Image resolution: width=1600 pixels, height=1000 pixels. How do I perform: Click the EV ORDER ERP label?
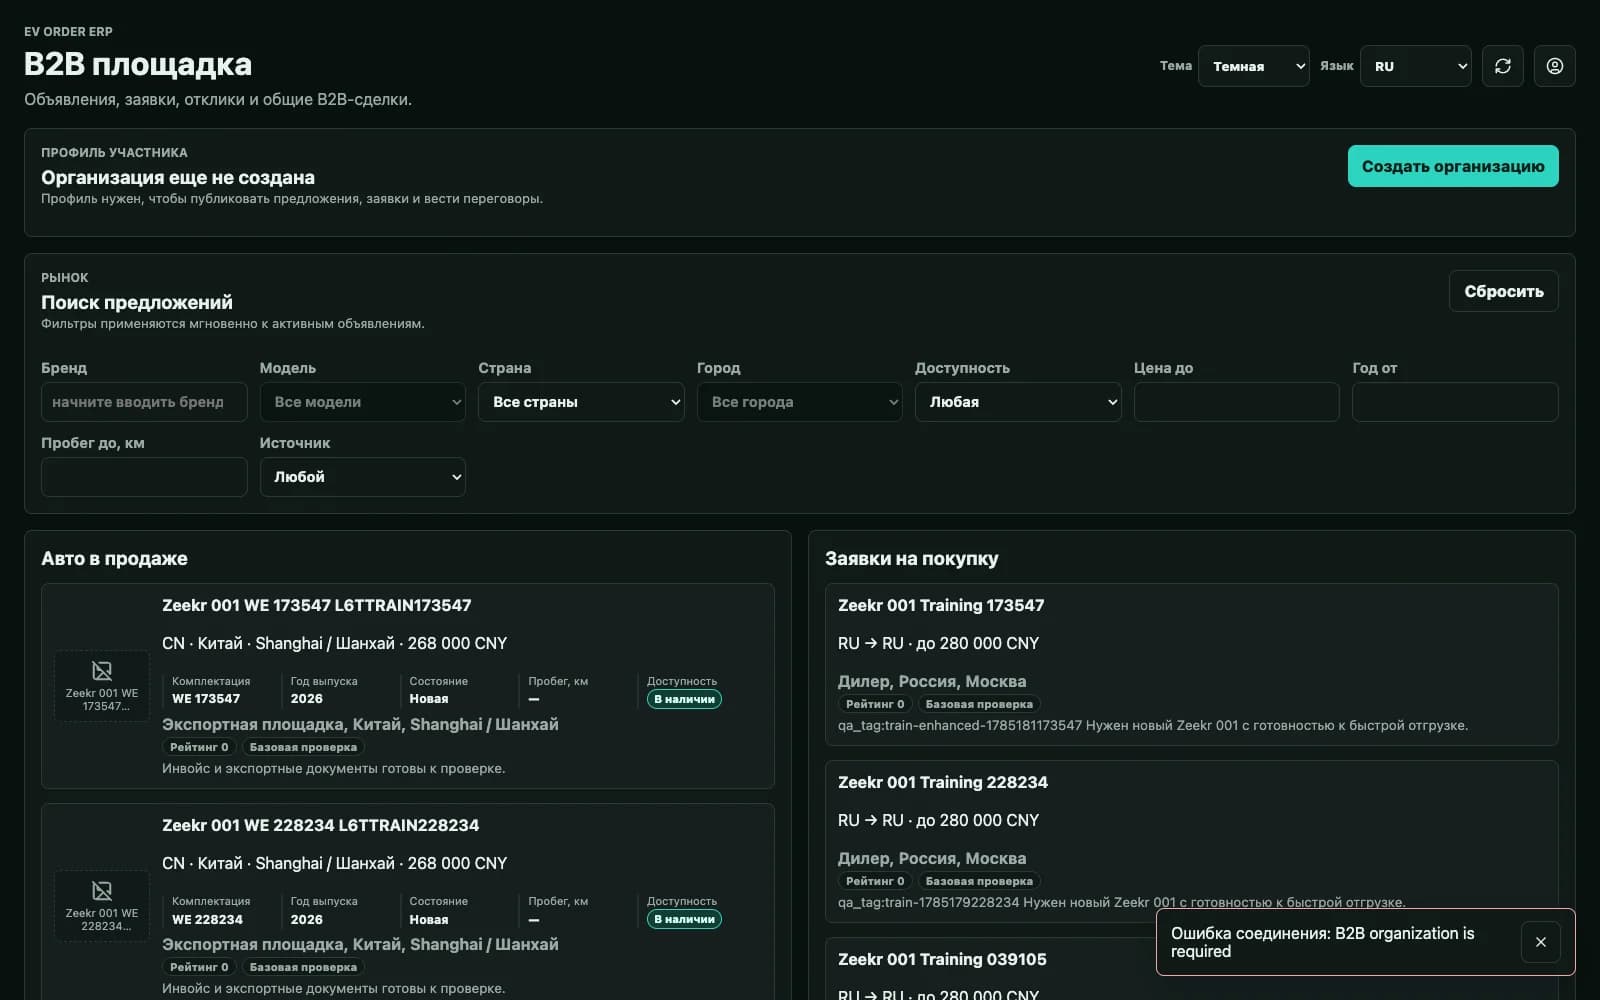[x=68, y=32]
